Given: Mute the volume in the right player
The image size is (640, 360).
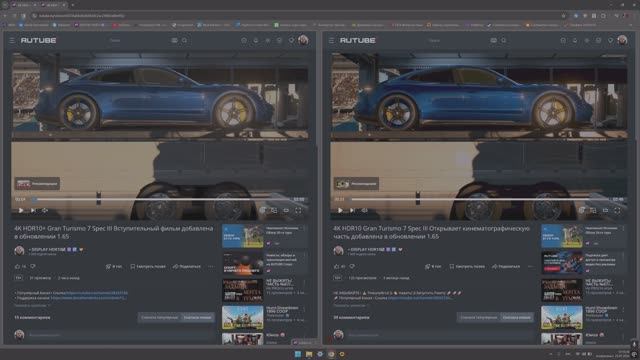Looking at the screenshot, I should (x=364, y=211).
